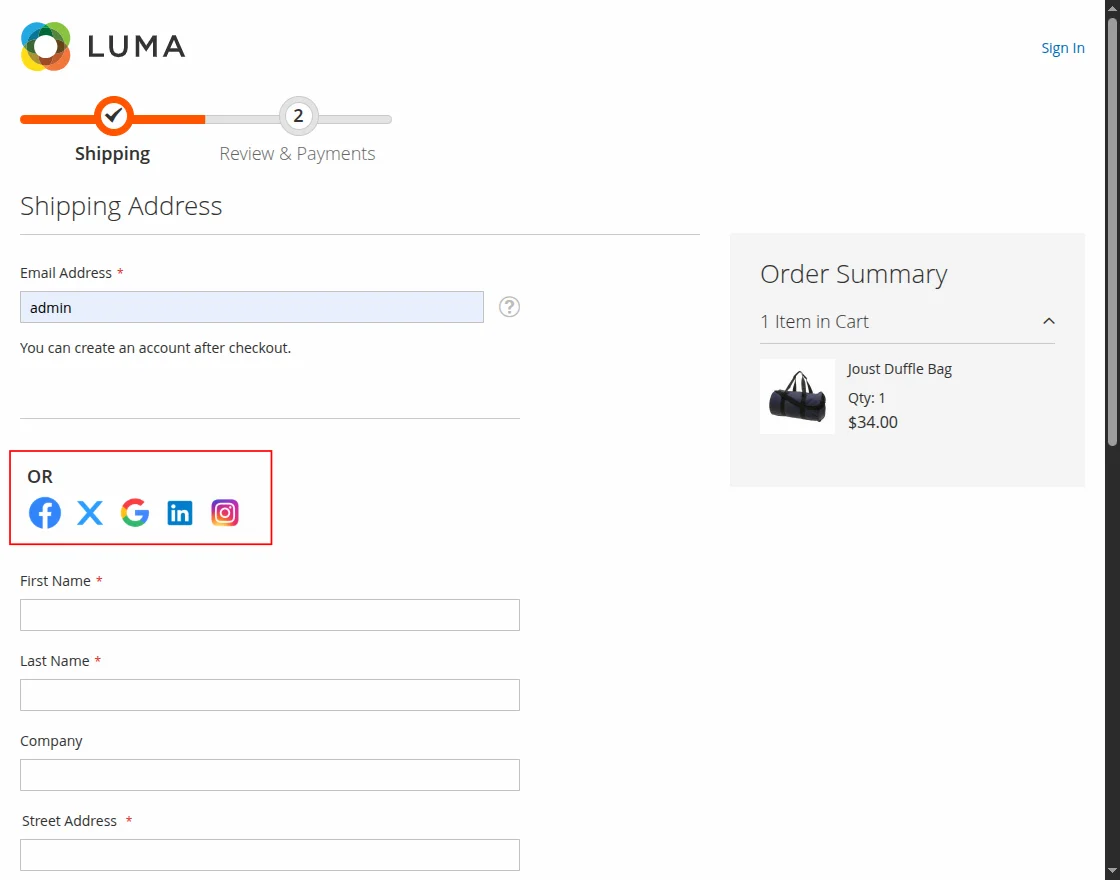Click the Luma store logo

tap(101, 45)
